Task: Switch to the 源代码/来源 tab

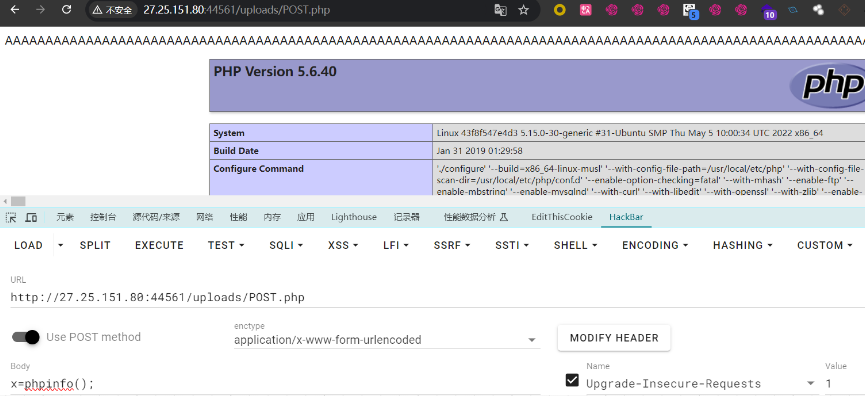Action: click(x=156, y=217)
